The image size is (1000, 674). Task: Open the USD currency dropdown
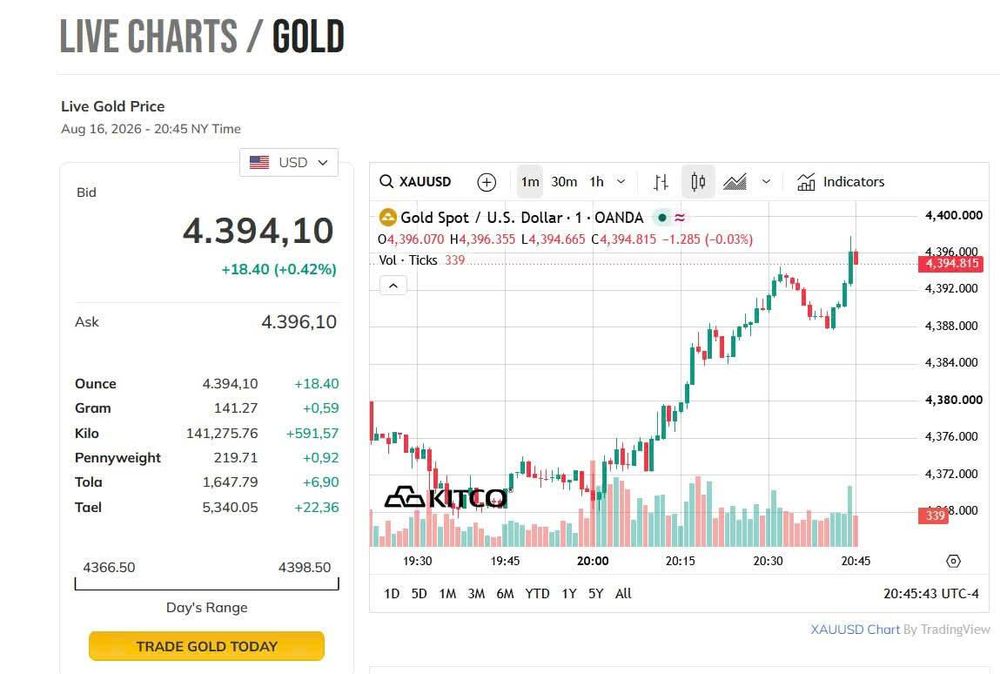coord(289,163)
